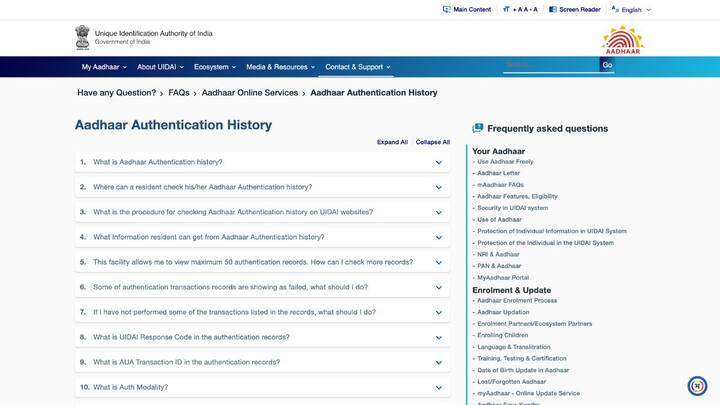
Task: Open the Contact & Support menu
Action: click(x=358, y=67)
